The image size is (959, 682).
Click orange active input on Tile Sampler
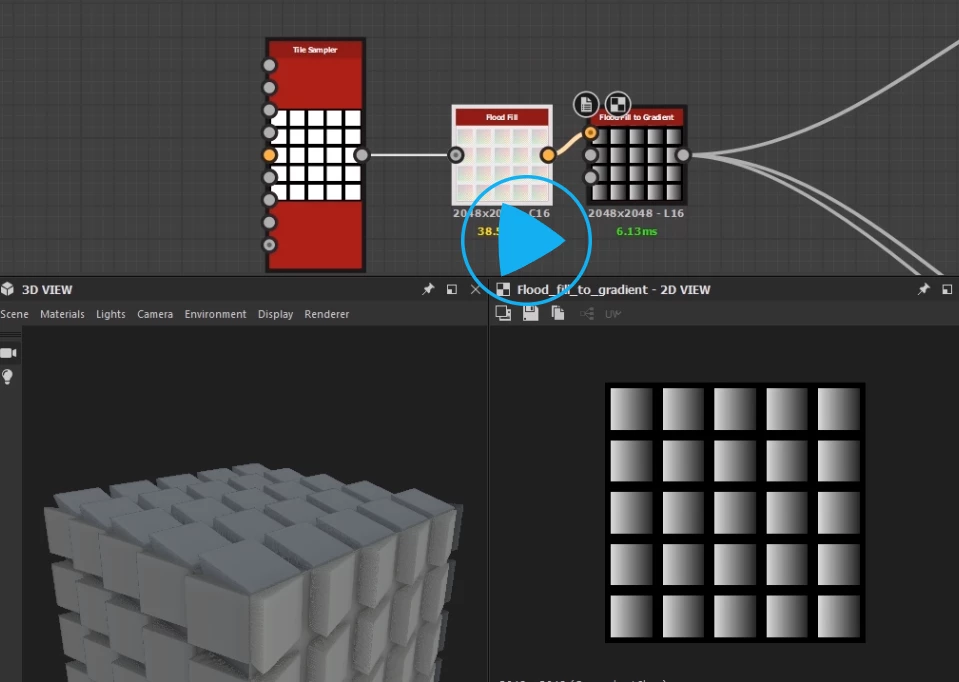[x=269, y=155]
